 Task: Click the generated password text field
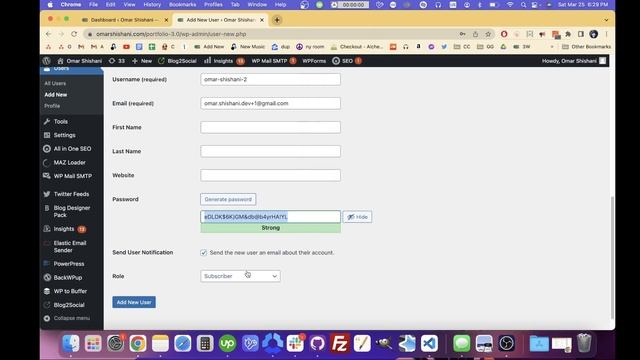tap(270, 217)
